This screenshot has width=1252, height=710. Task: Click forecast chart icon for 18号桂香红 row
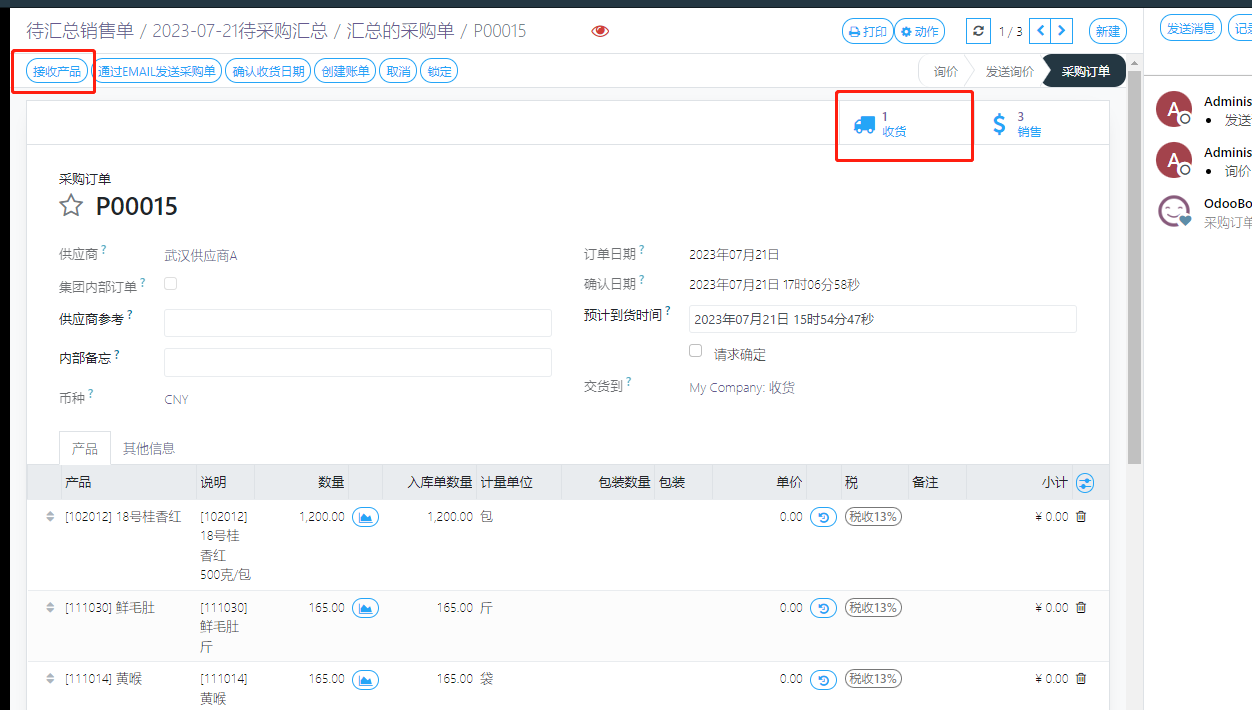click(365, 517)
